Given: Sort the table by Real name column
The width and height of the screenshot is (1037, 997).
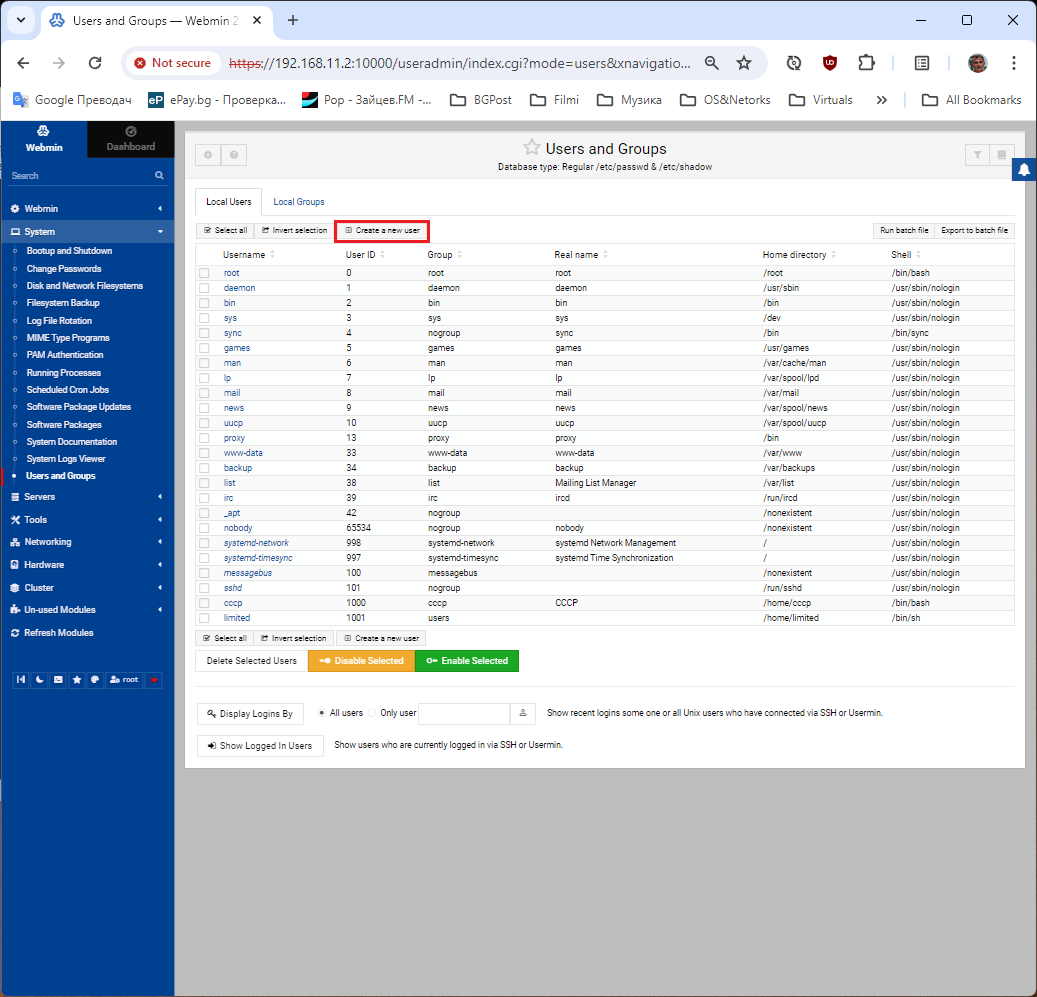Looking at the screenshot, I should tap(581, 255).
